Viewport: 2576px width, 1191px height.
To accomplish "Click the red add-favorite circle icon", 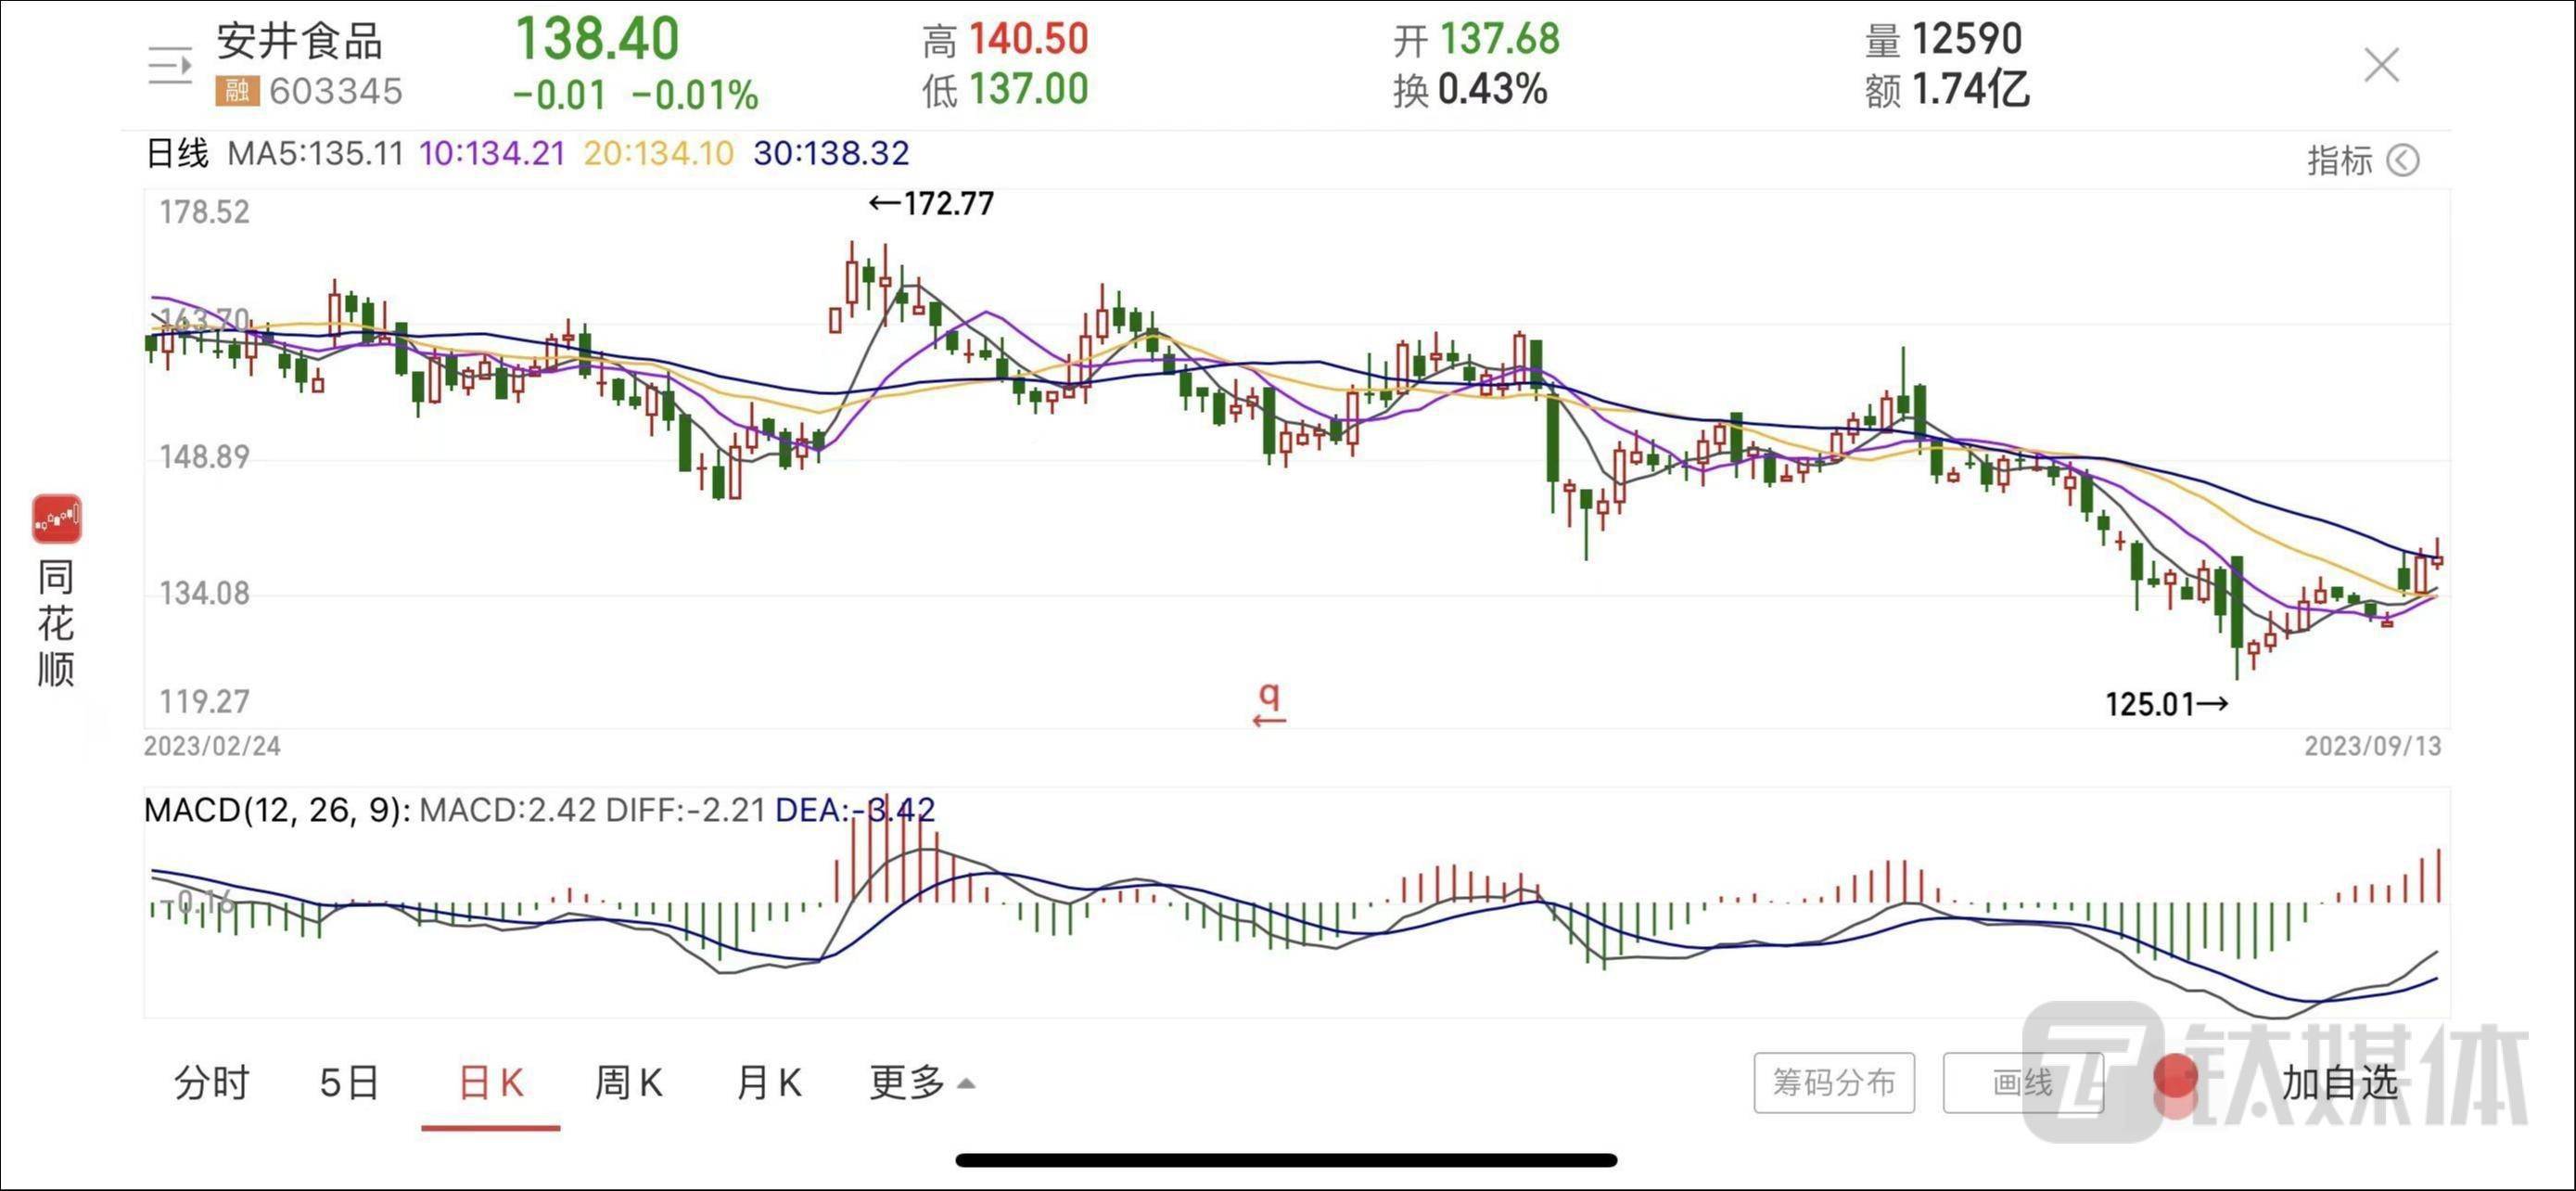I will (2175, 1079).
